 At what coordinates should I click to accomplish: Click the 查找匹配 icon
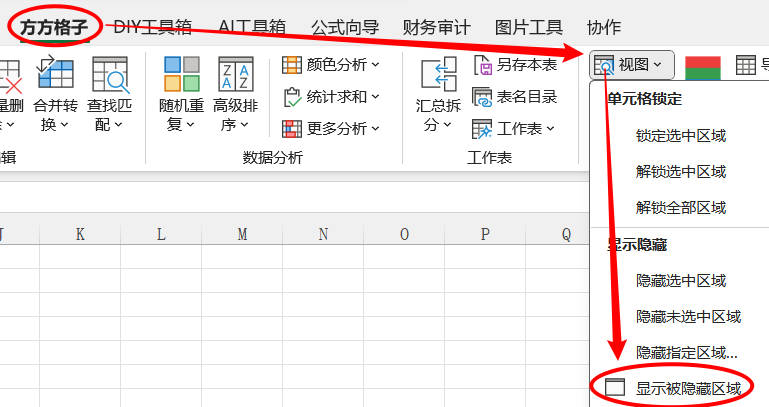click(x=109, y=74)
